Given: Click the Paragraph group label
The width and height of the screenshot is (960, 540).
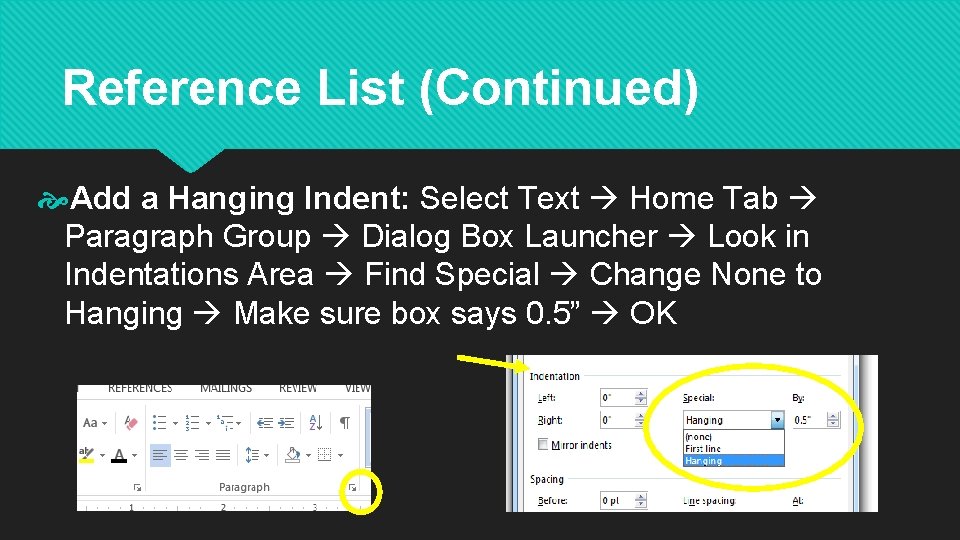Looking at the screenshot, I should coord(244,487).
